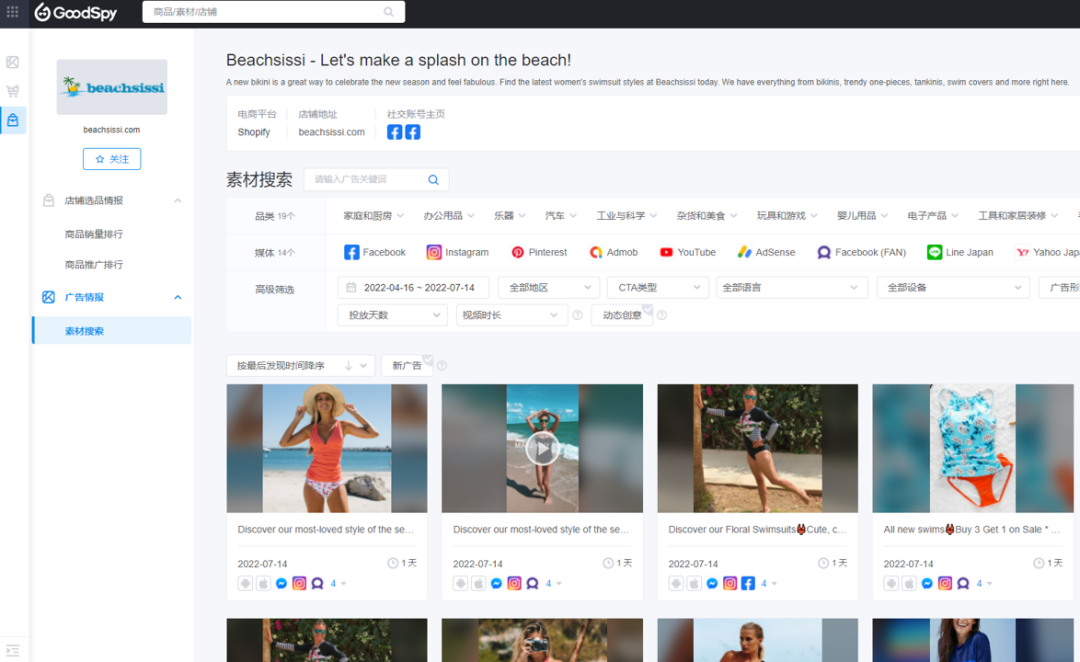Click the calendar icon in date range
Screen dimensions: 1080x662
351,287
